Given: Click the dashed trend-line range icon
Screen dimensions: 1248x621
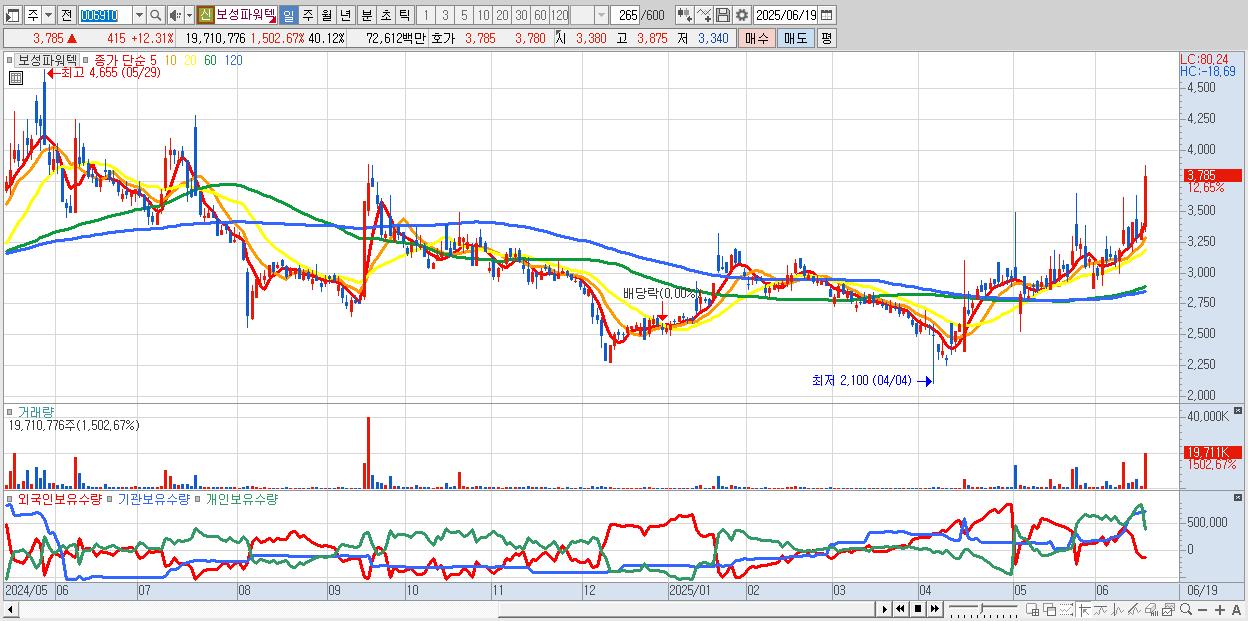Looking at the screenshot, I should coord(1066,609).
